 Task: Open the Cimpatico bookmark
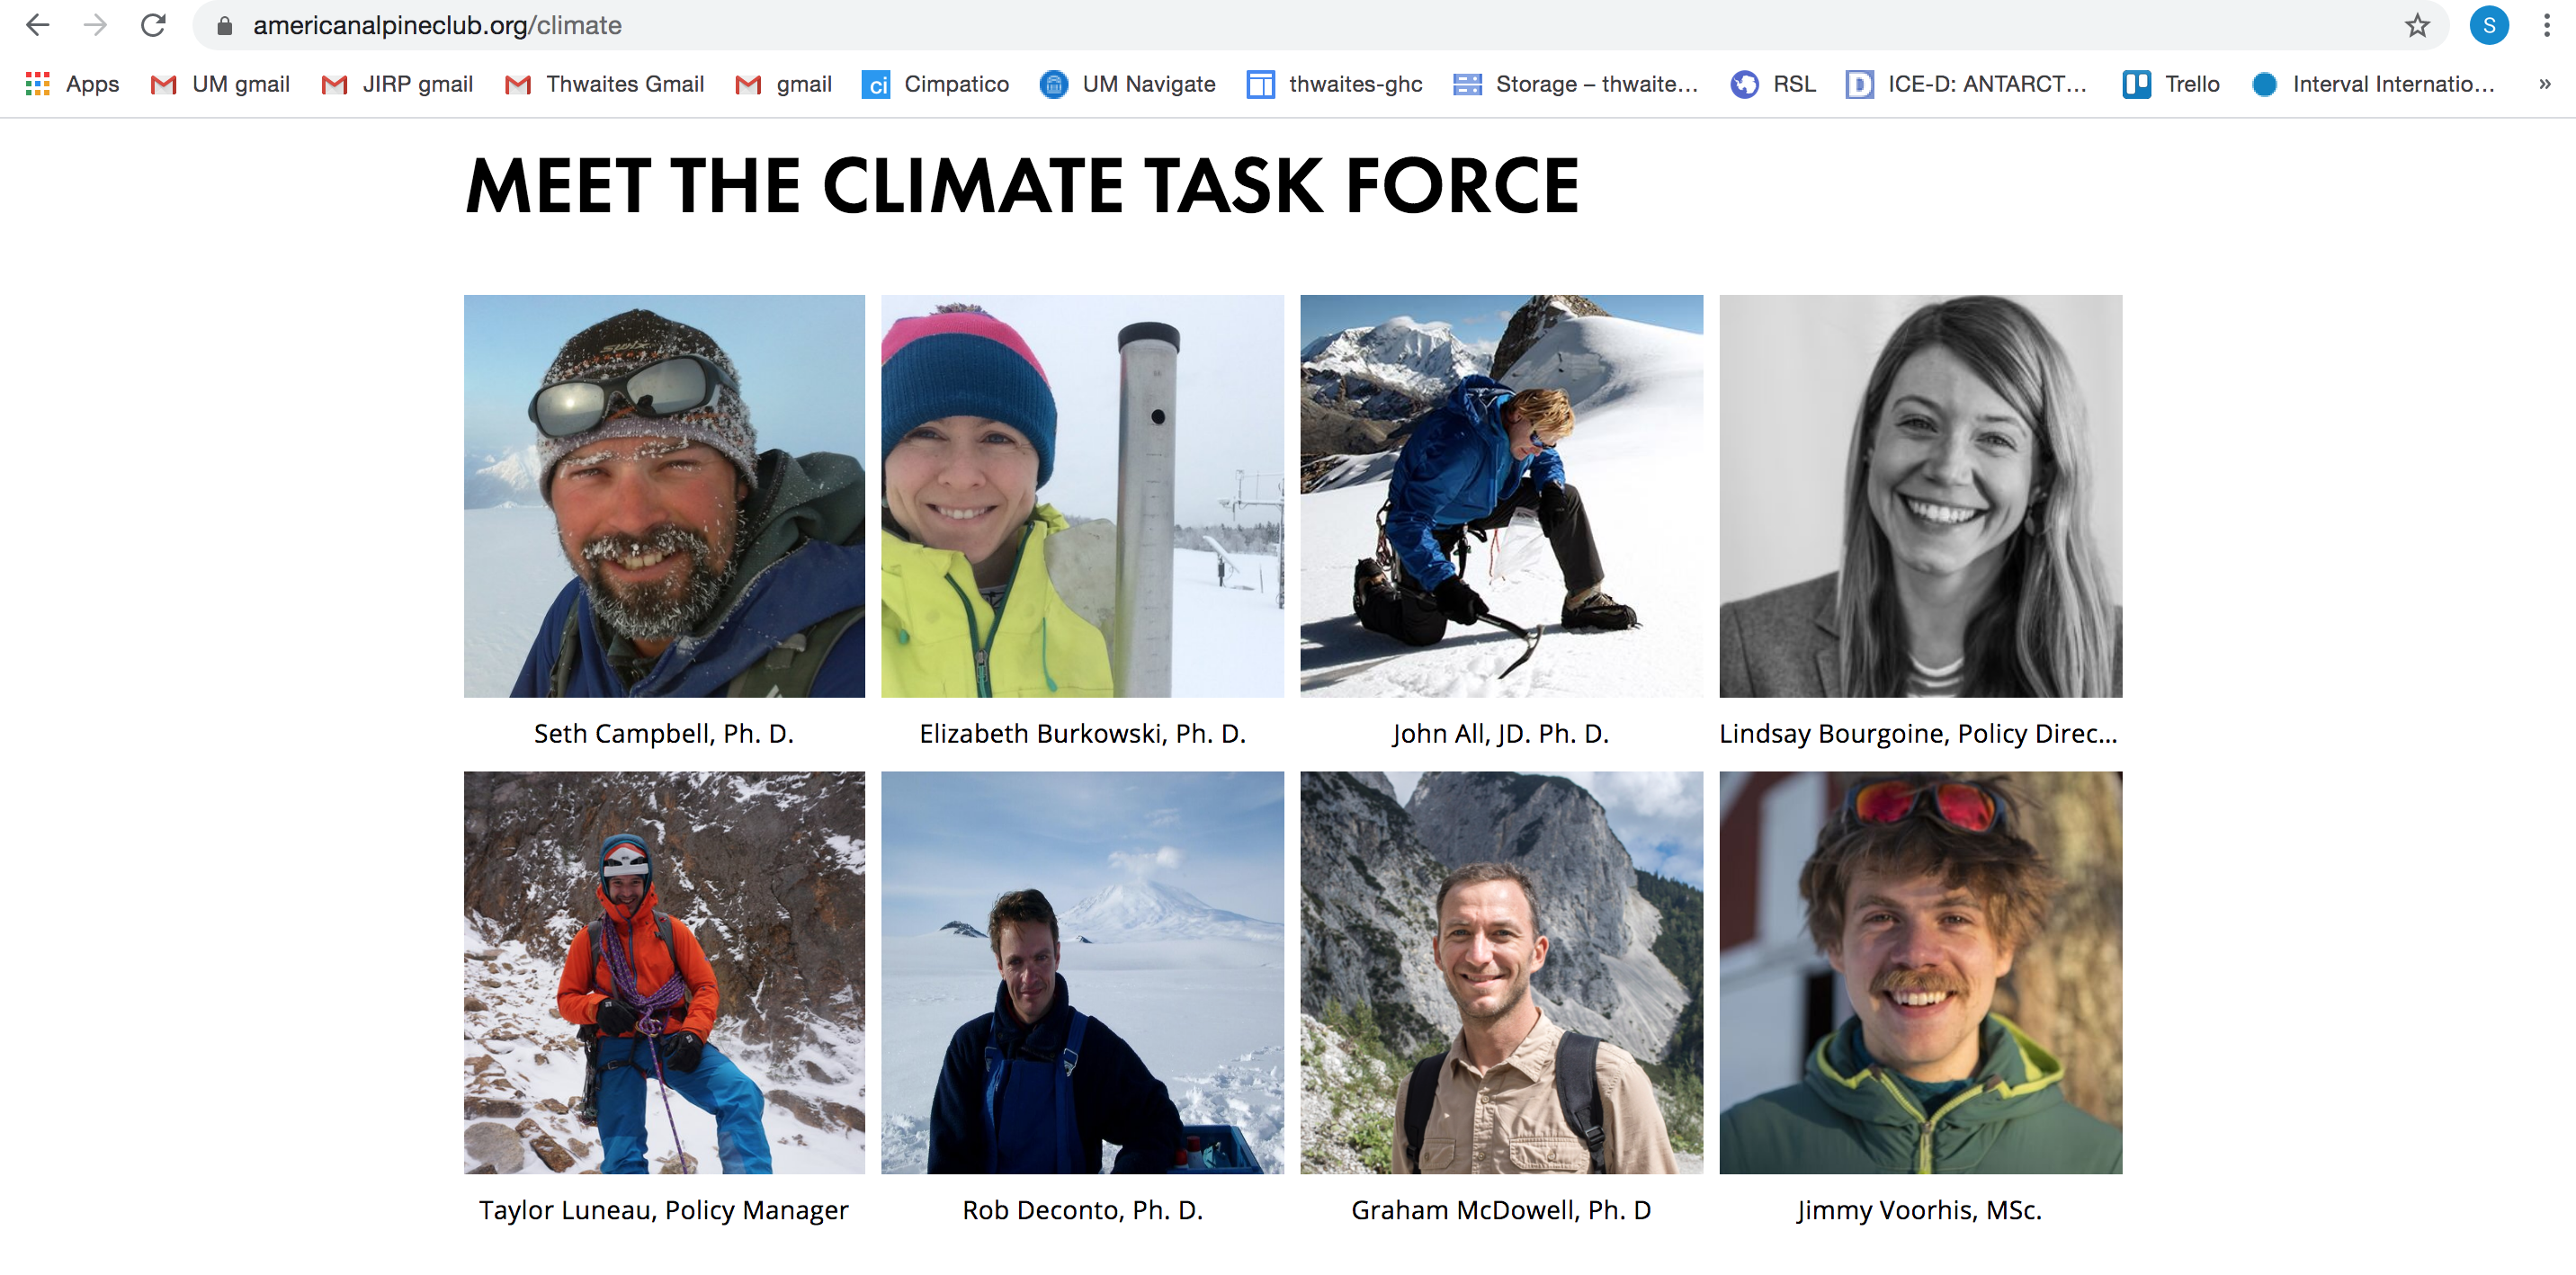(x=935, y=84)
